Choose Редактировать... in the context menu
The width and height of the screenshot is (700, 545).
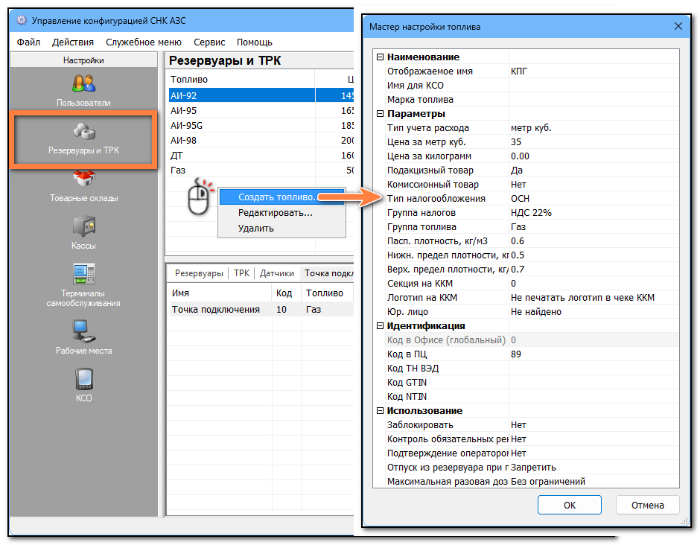[275, 212]
